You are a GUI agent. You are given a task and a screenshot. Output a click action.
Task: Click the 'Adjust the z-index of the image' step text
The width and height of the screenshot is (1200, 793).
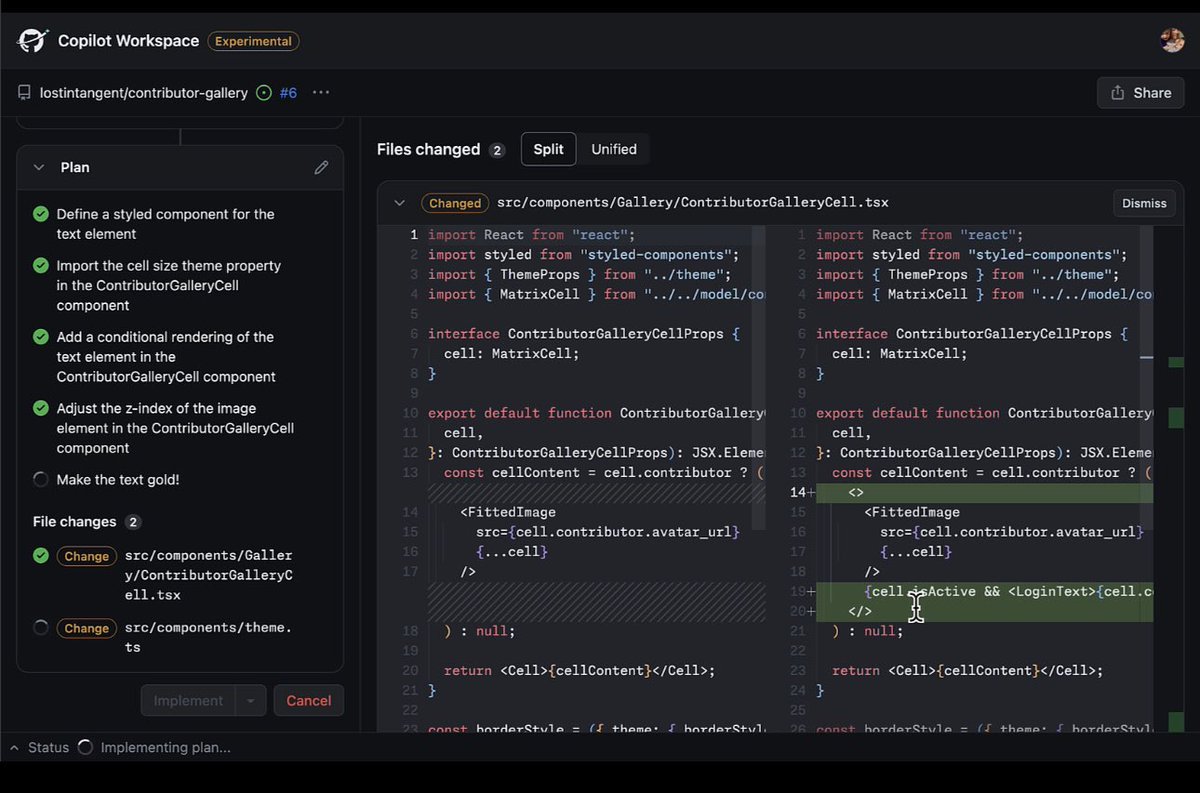click(x=175, y=428)
